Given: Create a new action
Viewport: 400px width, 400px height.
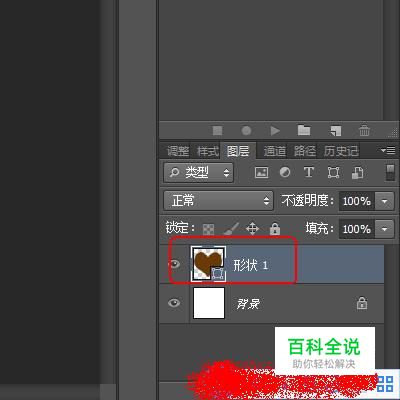Looking at the screenshot, I should click(335, 131).
